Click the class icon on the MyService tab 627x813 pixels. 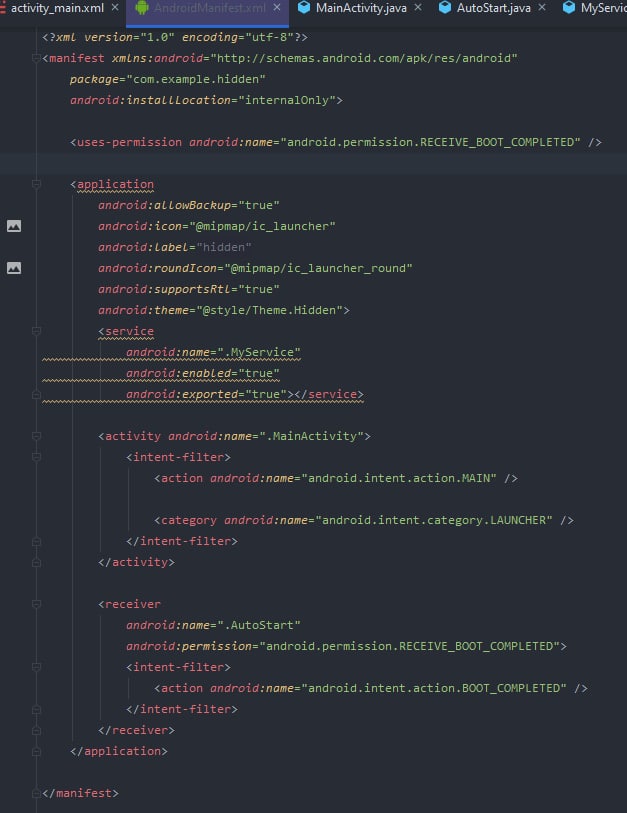[569, 8]
